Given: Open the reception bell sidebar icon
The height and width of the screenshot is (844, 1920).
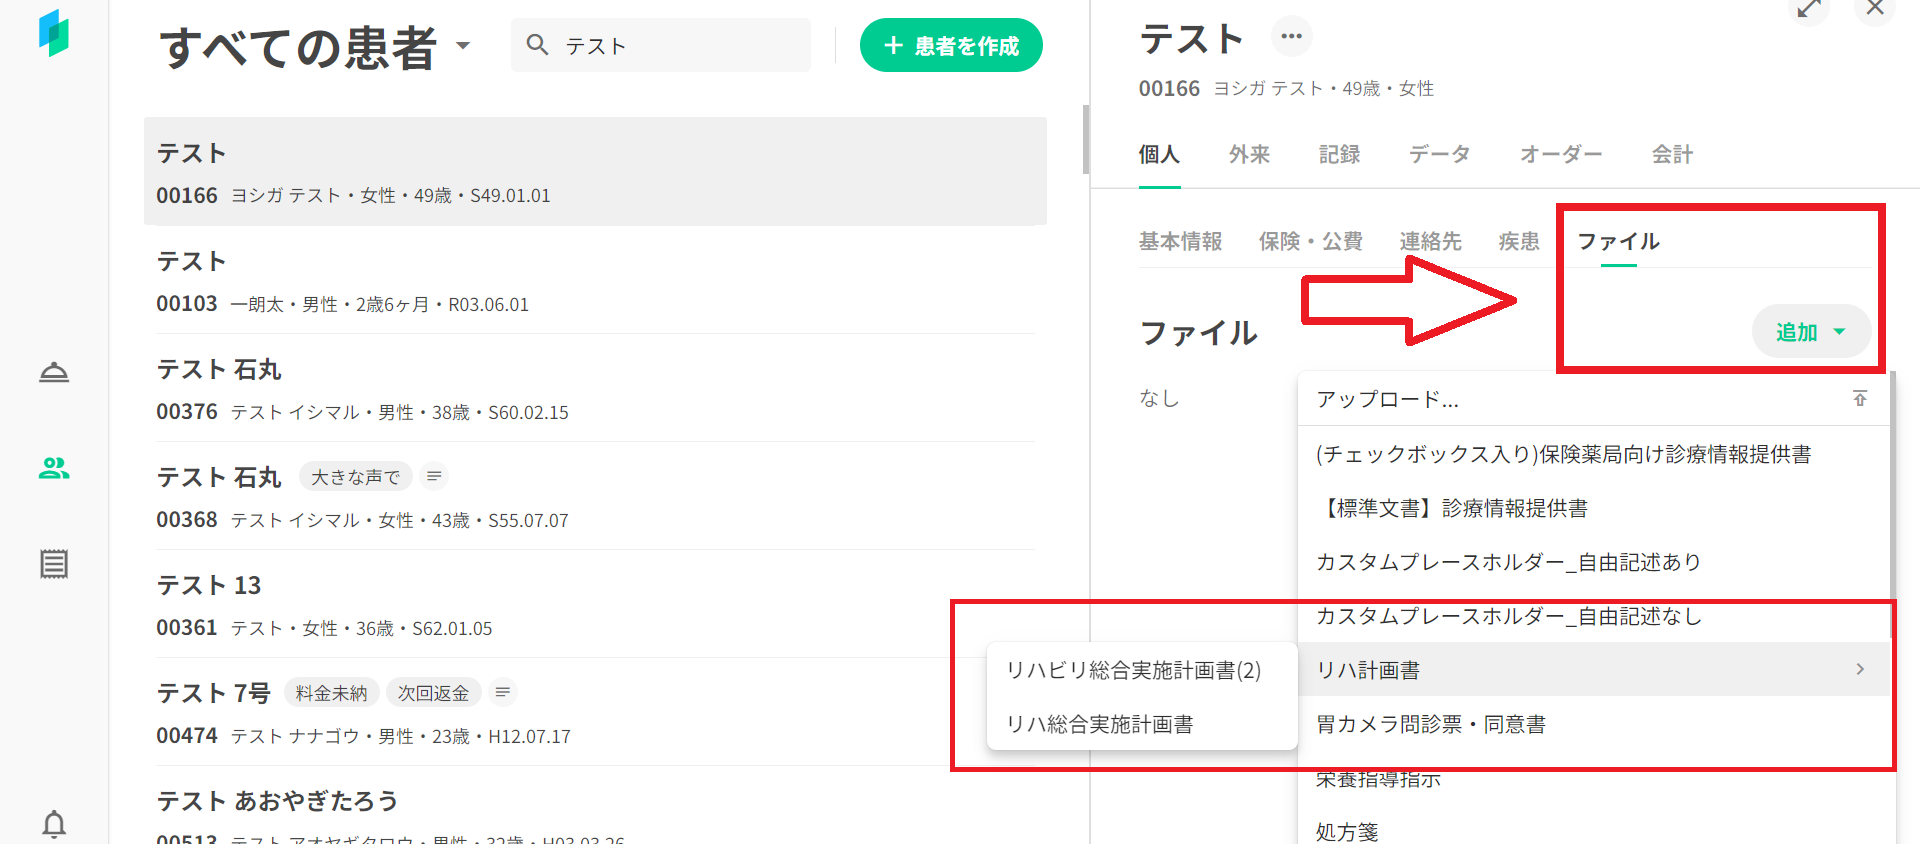Looking at the screenshot, I should (x=54, y=372).
